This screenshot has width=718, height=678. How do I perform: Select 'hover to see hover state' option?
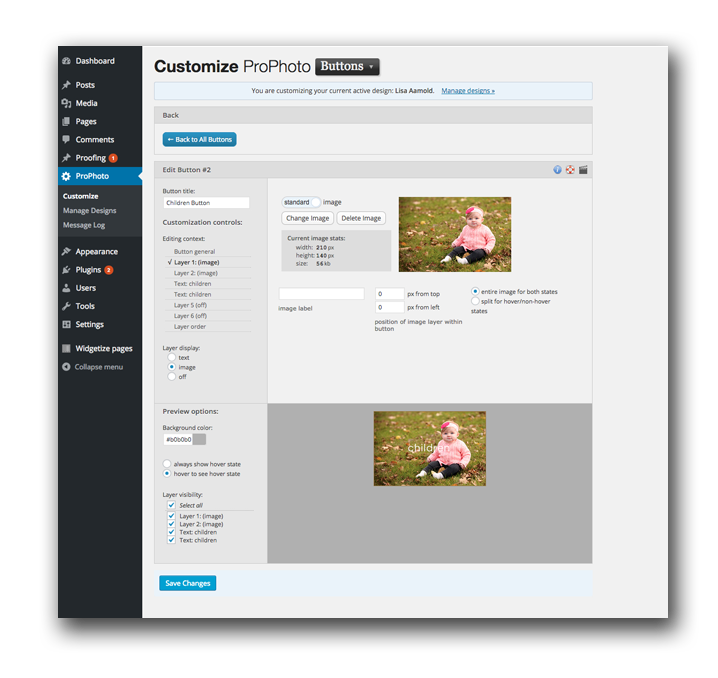pos(167,473)
